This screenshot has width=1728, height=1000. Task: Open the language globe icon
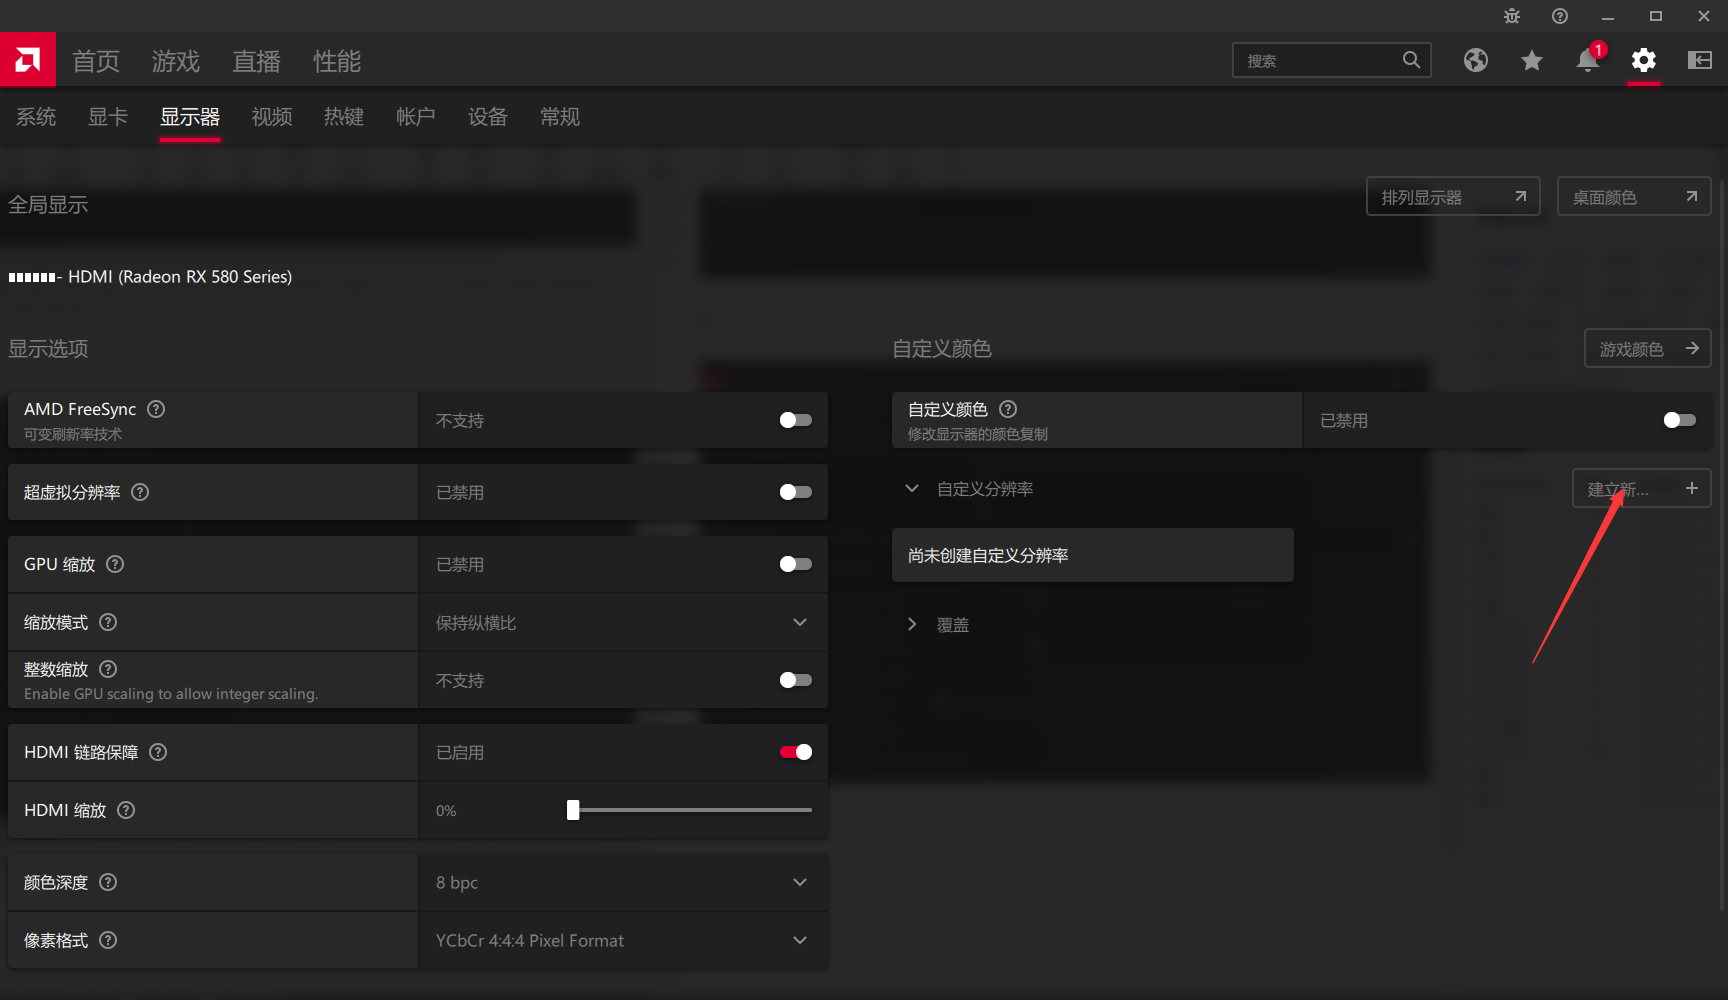tap(1476, 61)
